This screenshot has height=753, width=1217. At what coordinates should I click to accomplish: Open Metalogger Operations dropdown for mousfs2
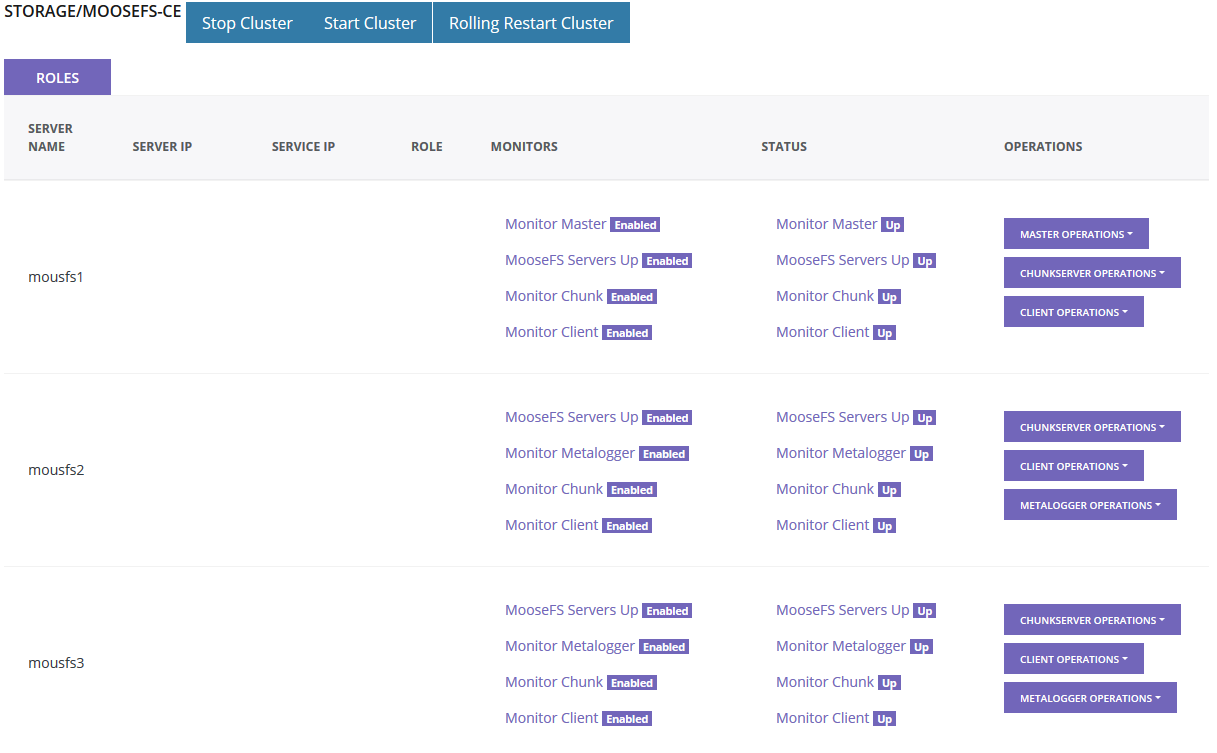[x=1090, y=505]
